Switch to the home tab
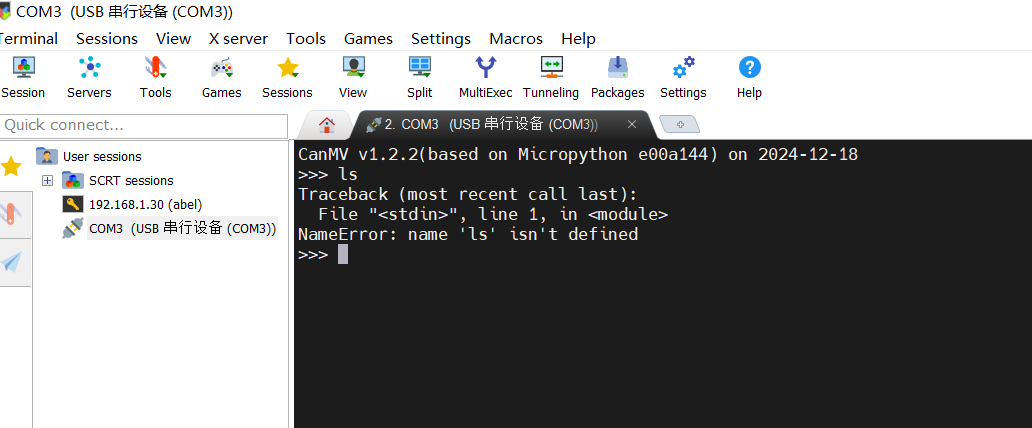 tap(326, 125)
